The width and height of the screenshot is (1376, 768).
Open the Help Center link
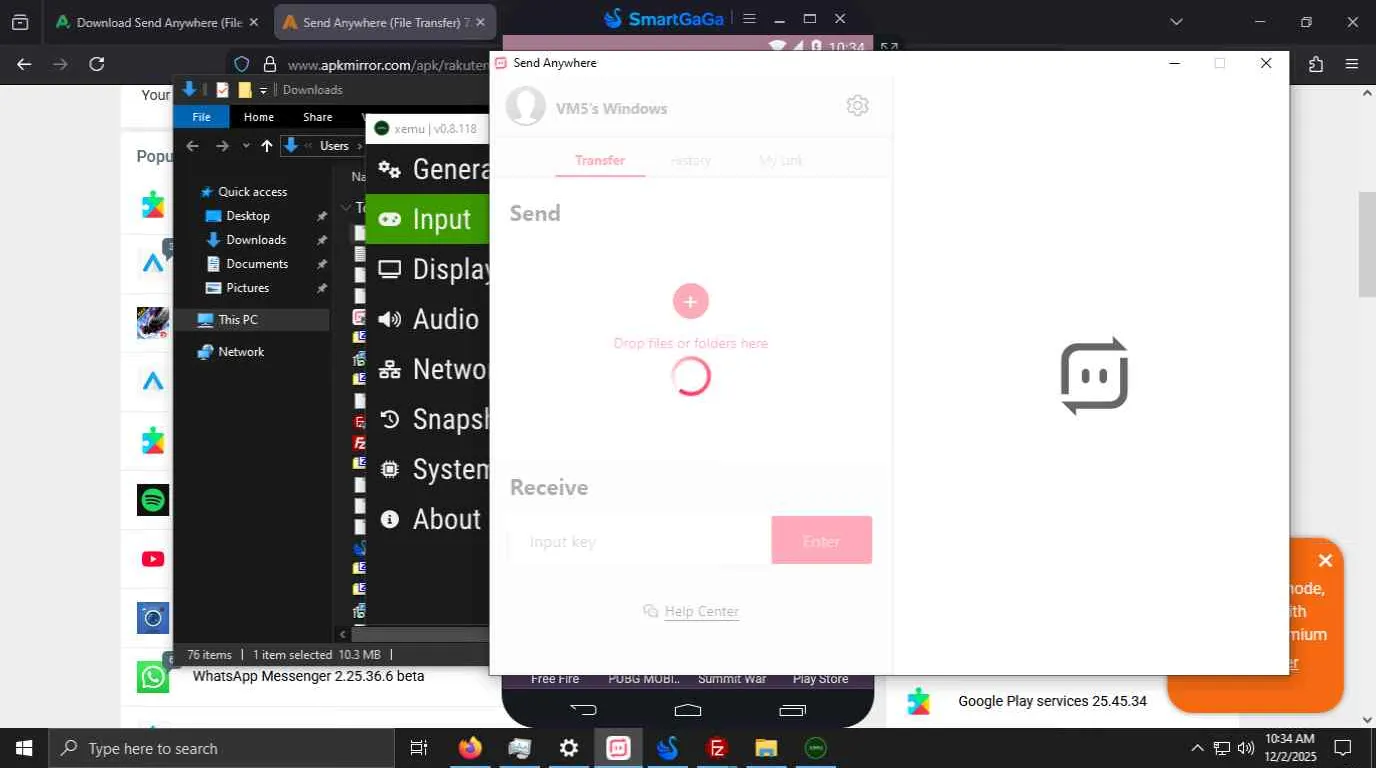pos(702,611)
